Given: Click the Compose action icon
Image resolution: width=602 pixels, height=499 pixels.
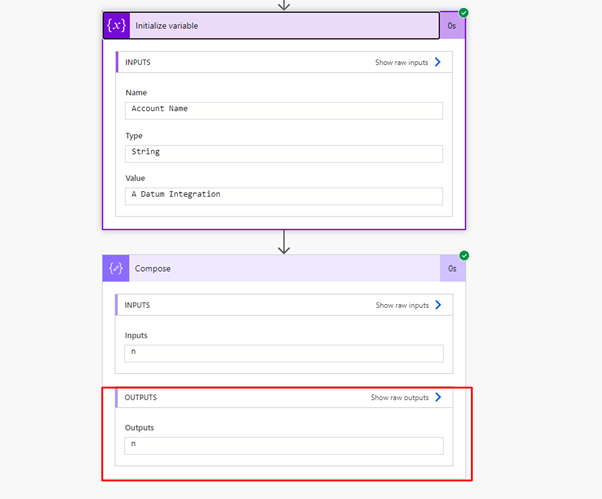Looking at the screenshot, I should tap(116, 268).
